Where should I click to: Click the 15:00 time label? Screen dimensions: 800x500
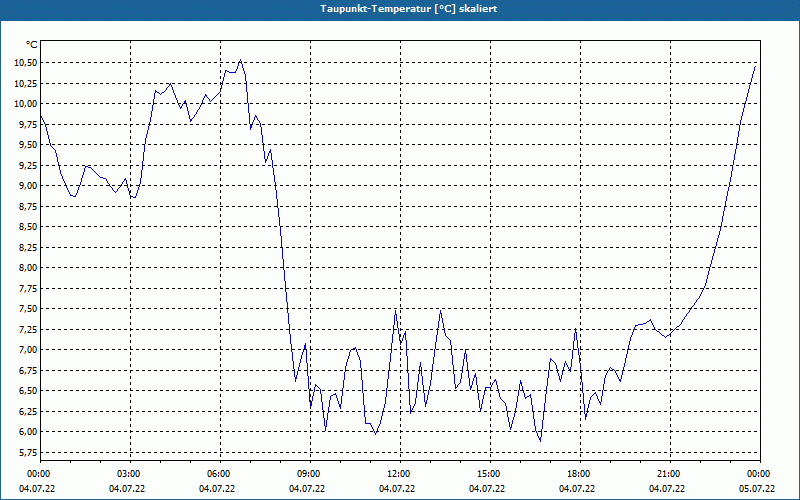point(490,474)
